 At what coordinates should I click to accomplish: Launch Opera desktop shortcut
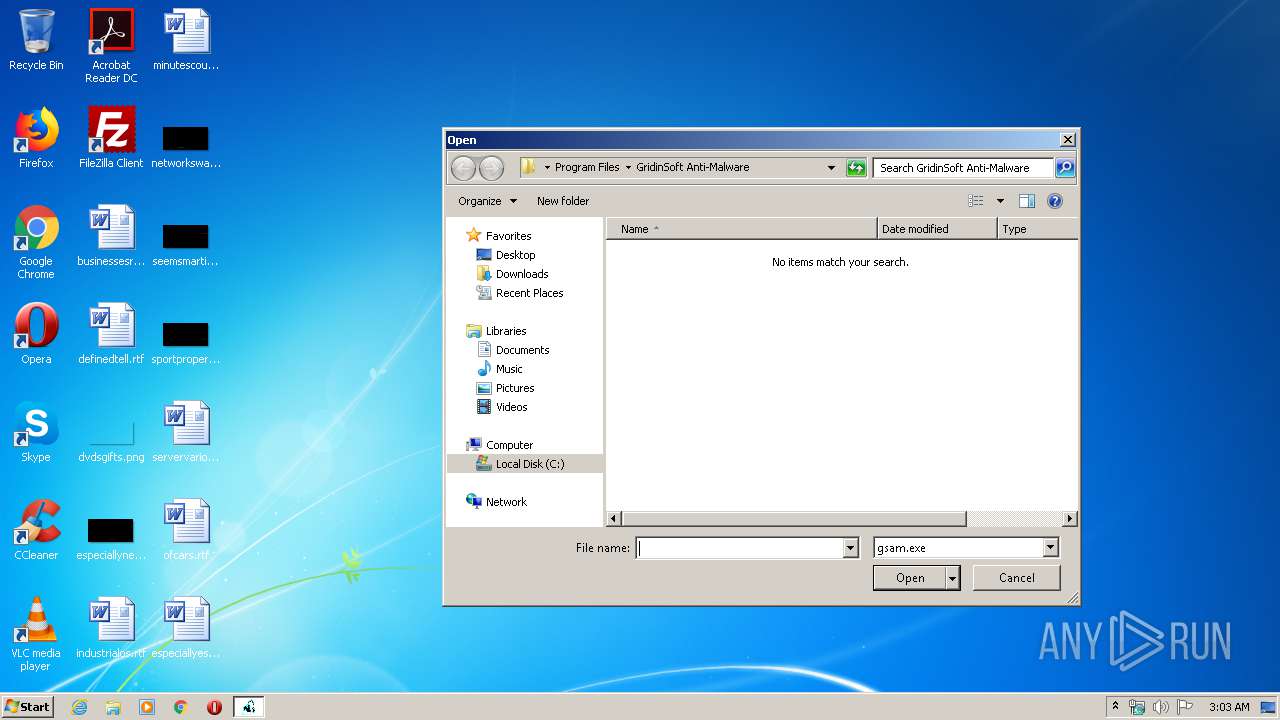coord(36,334)
